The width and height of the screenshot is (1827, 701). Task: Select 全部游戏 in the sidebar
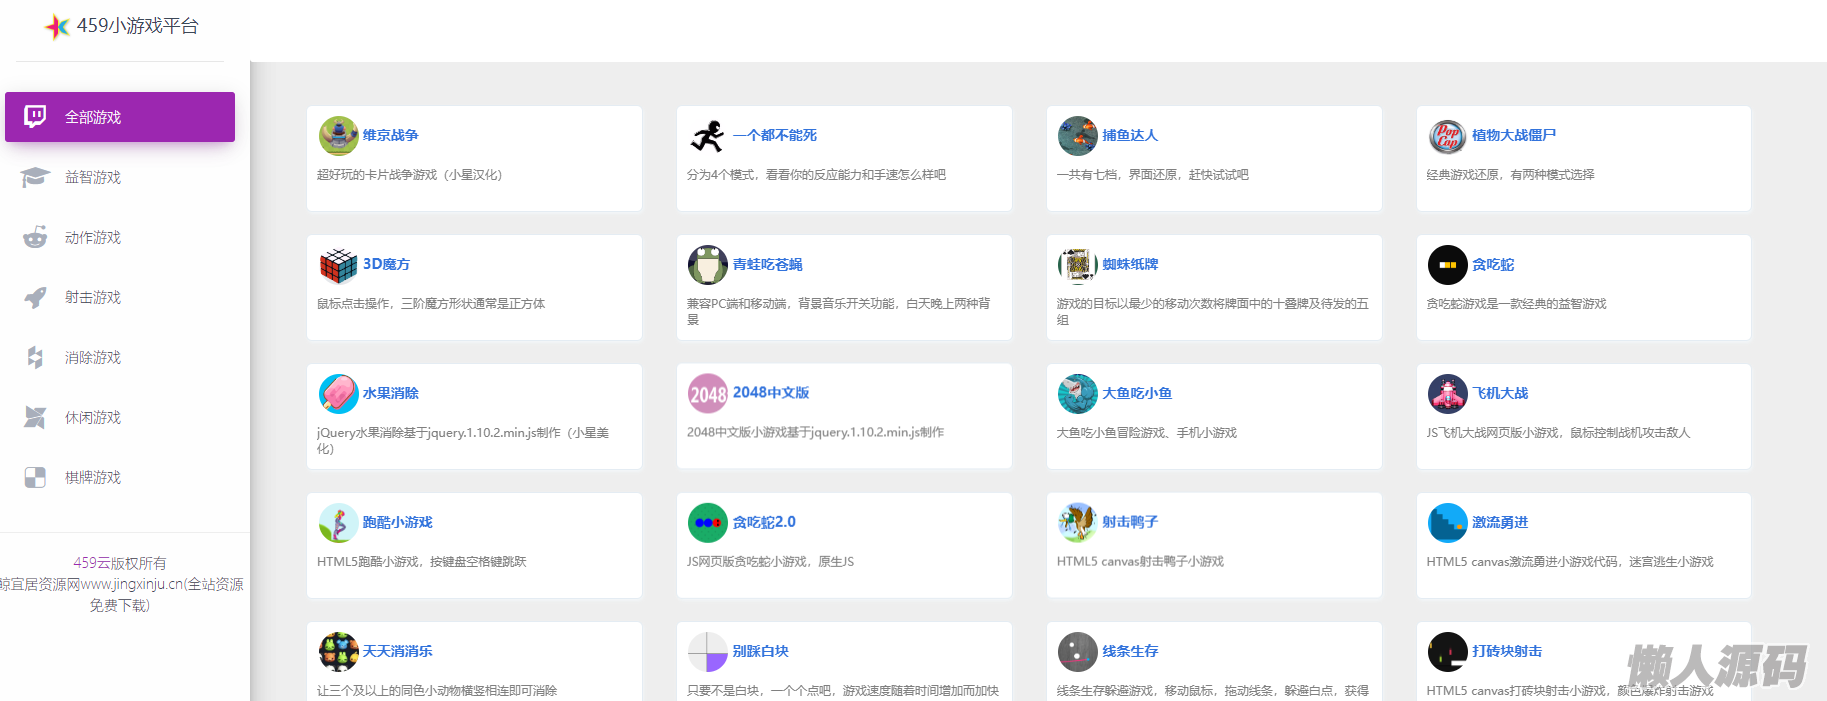(x=120, y=117)
